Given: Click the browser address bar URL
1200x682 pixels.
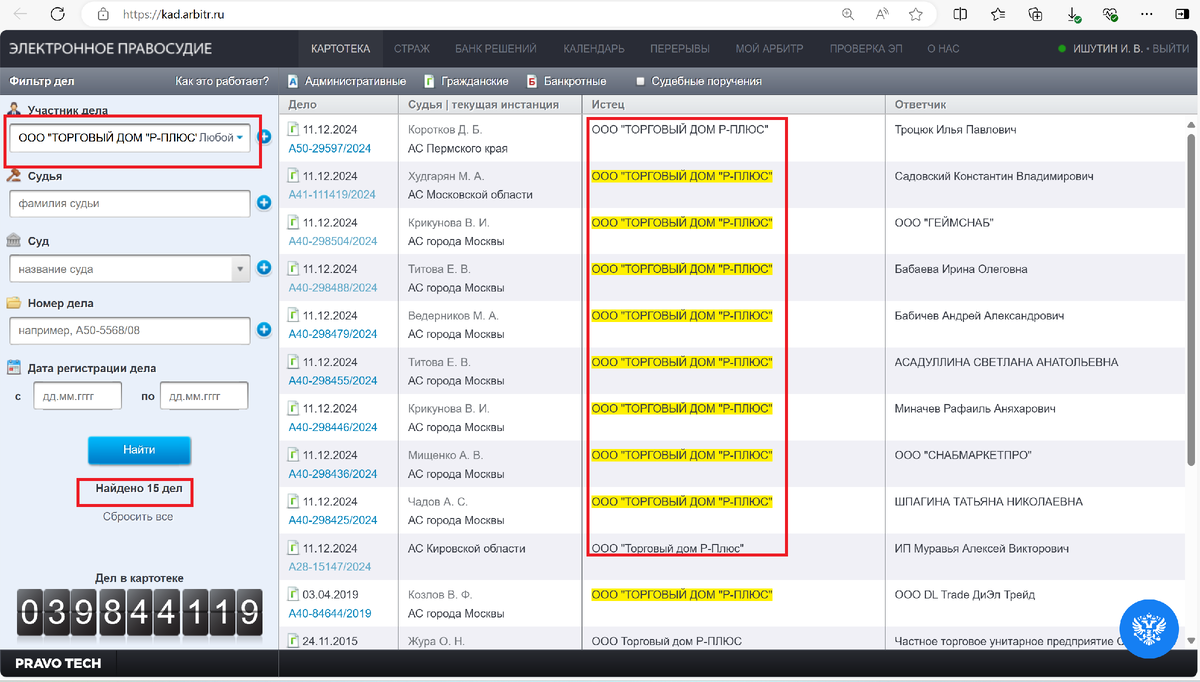Looking at the screenshot, I should [174, 15].
